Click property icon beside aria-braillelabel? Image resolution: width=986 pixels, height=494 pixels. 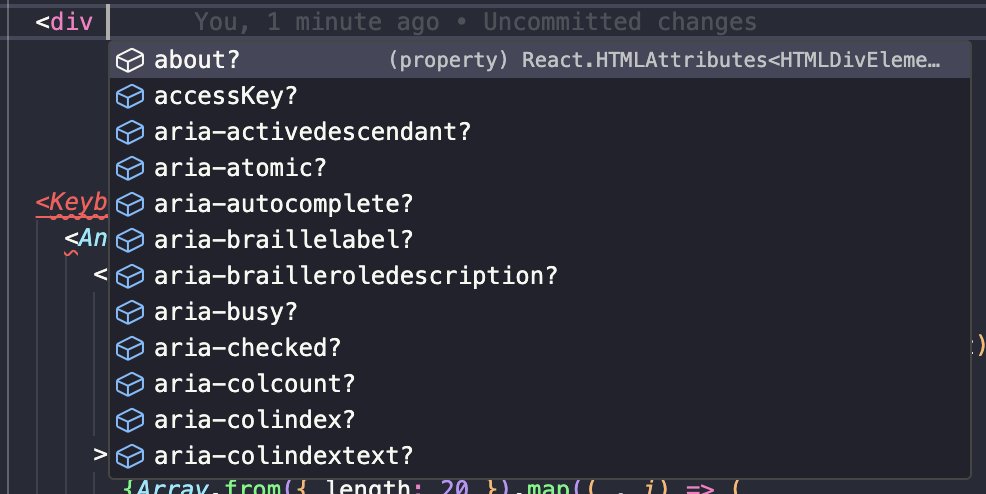click(130, 240)
